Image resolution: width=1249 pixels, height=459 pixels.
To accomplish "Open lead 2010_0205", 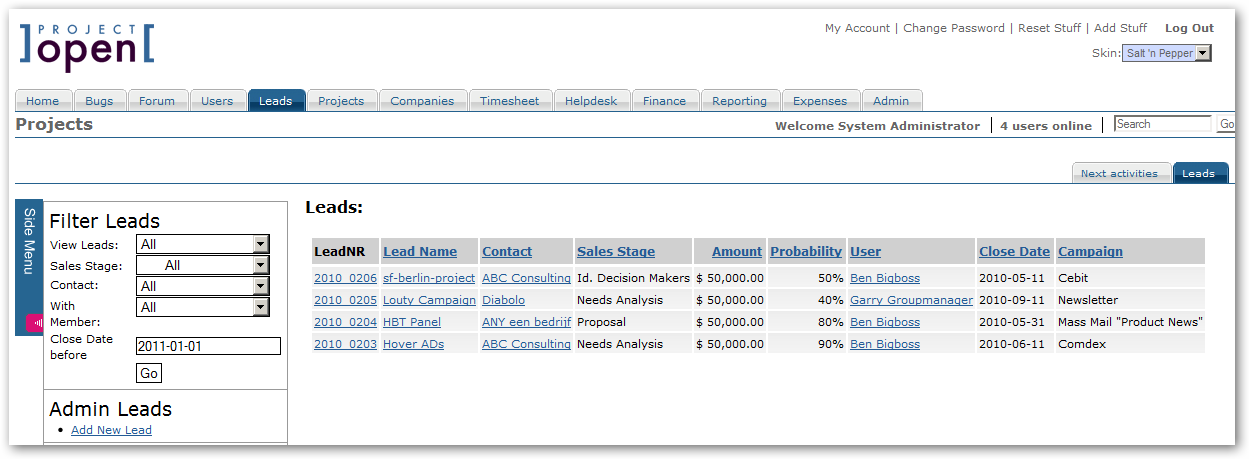I will point(345,300).
